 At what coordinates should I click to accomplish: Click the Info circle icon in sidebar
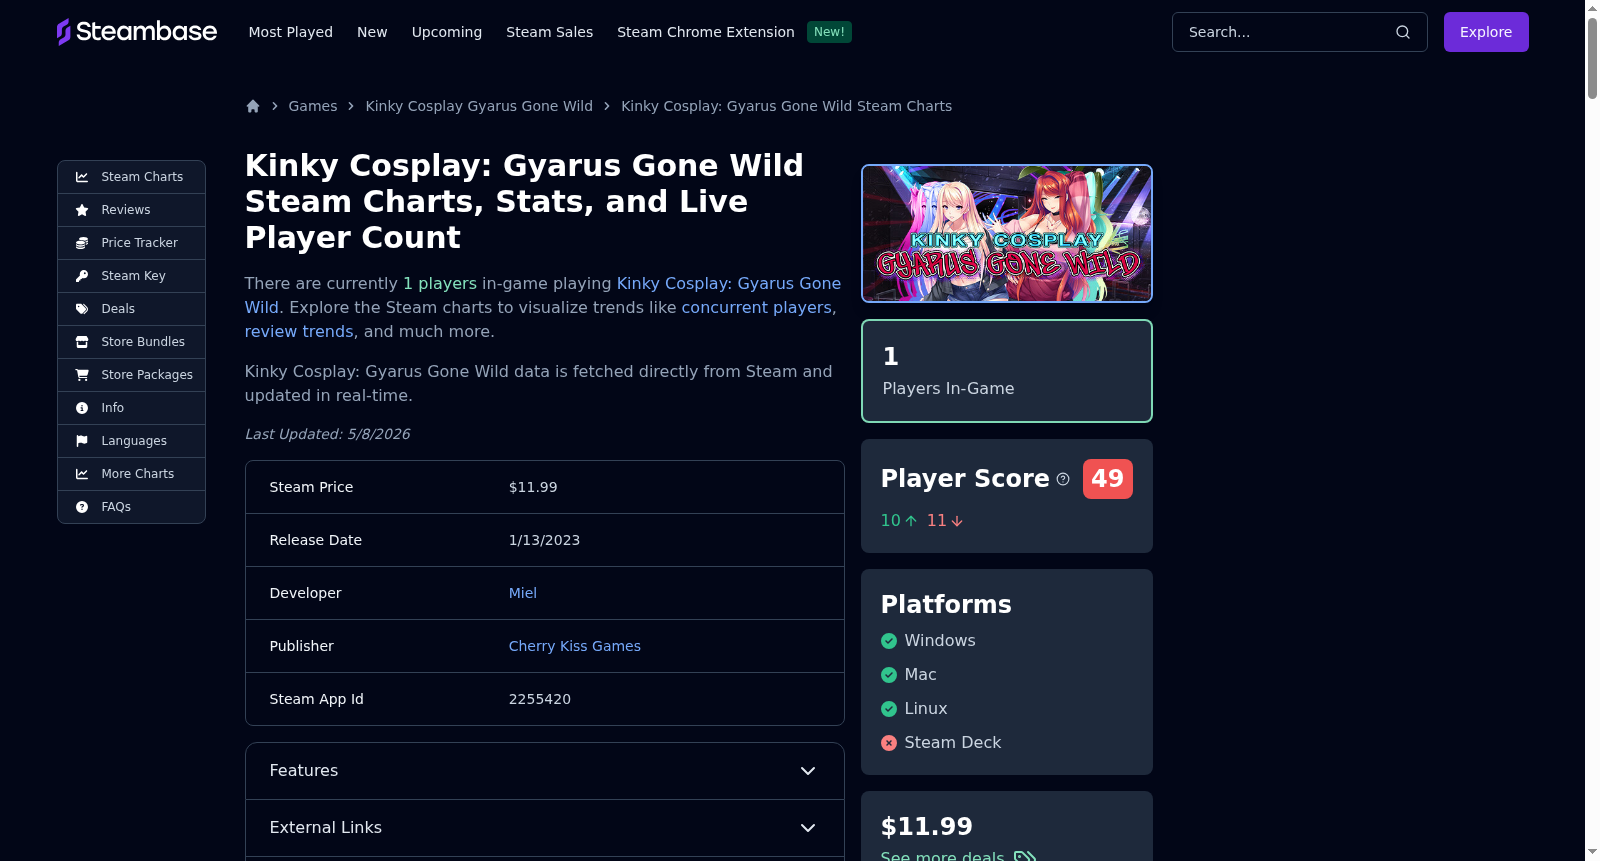[82, 408]
